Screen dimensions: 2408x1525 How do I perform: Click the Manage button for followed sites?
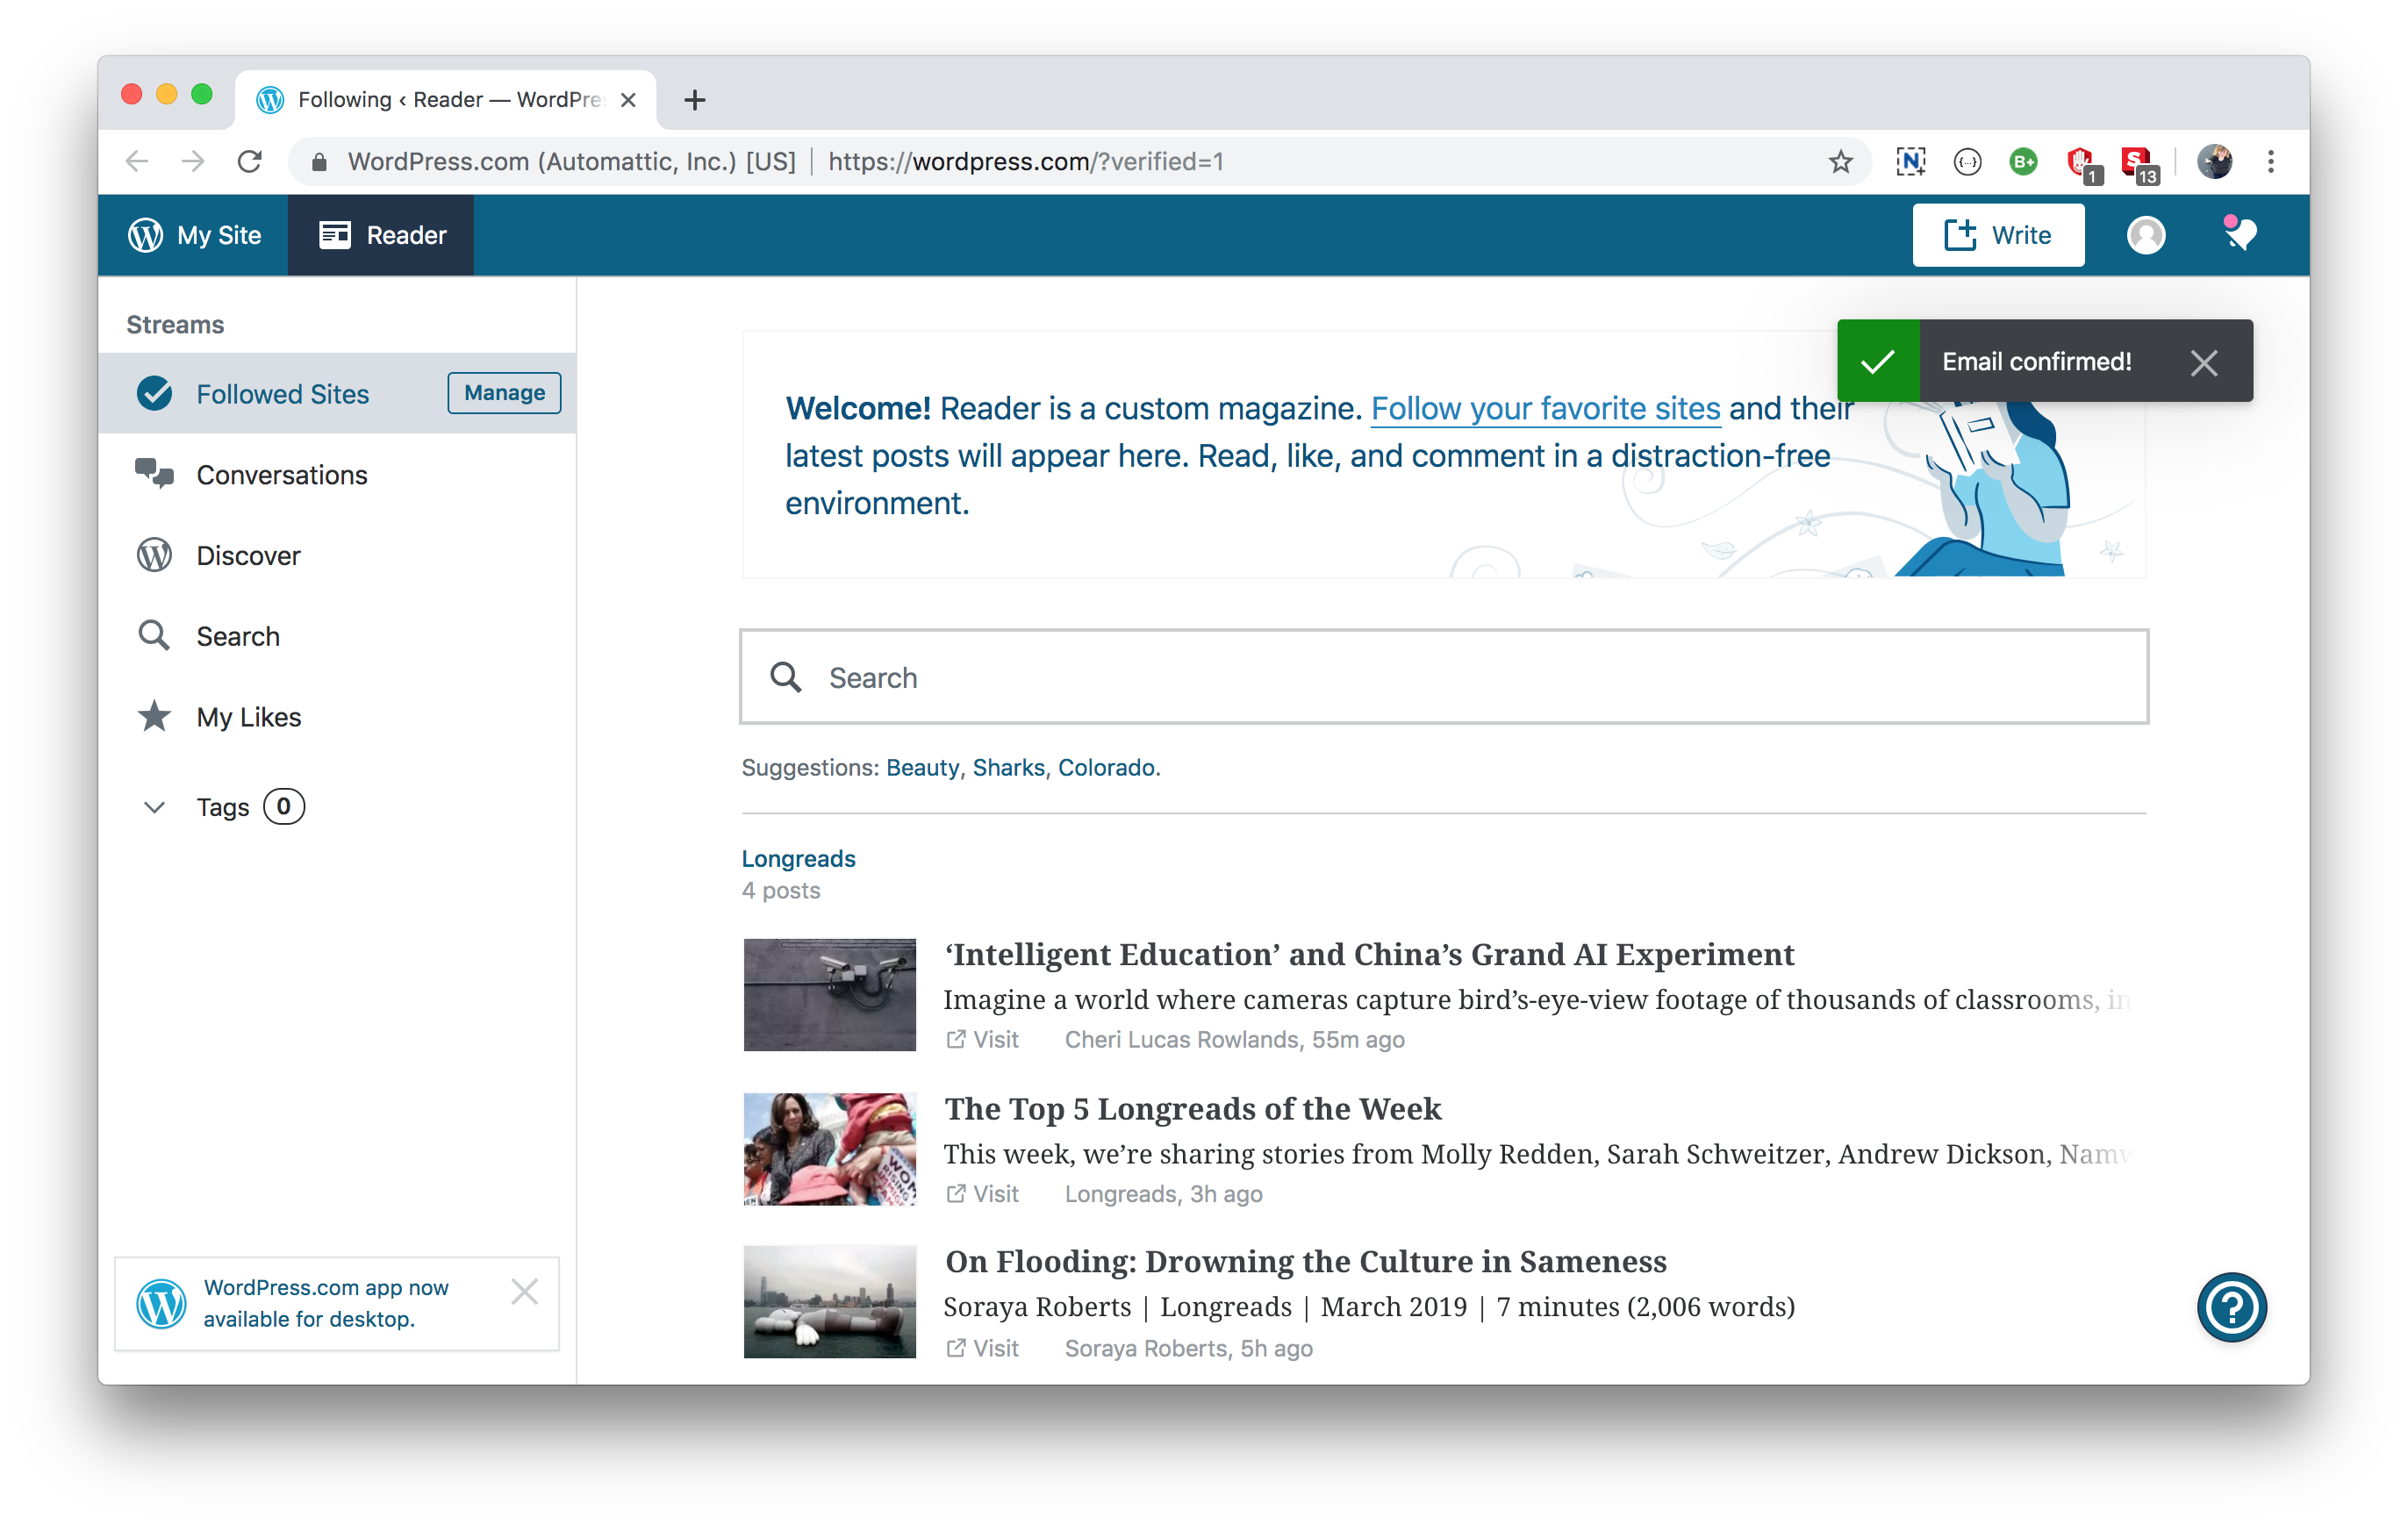(x=504, y=393)
